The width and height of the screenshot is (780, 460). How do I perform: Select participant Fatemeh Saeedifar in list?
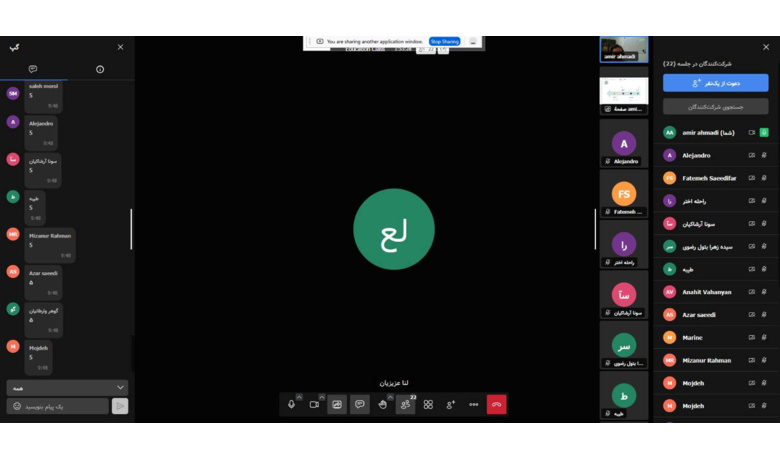pos(715,178)
